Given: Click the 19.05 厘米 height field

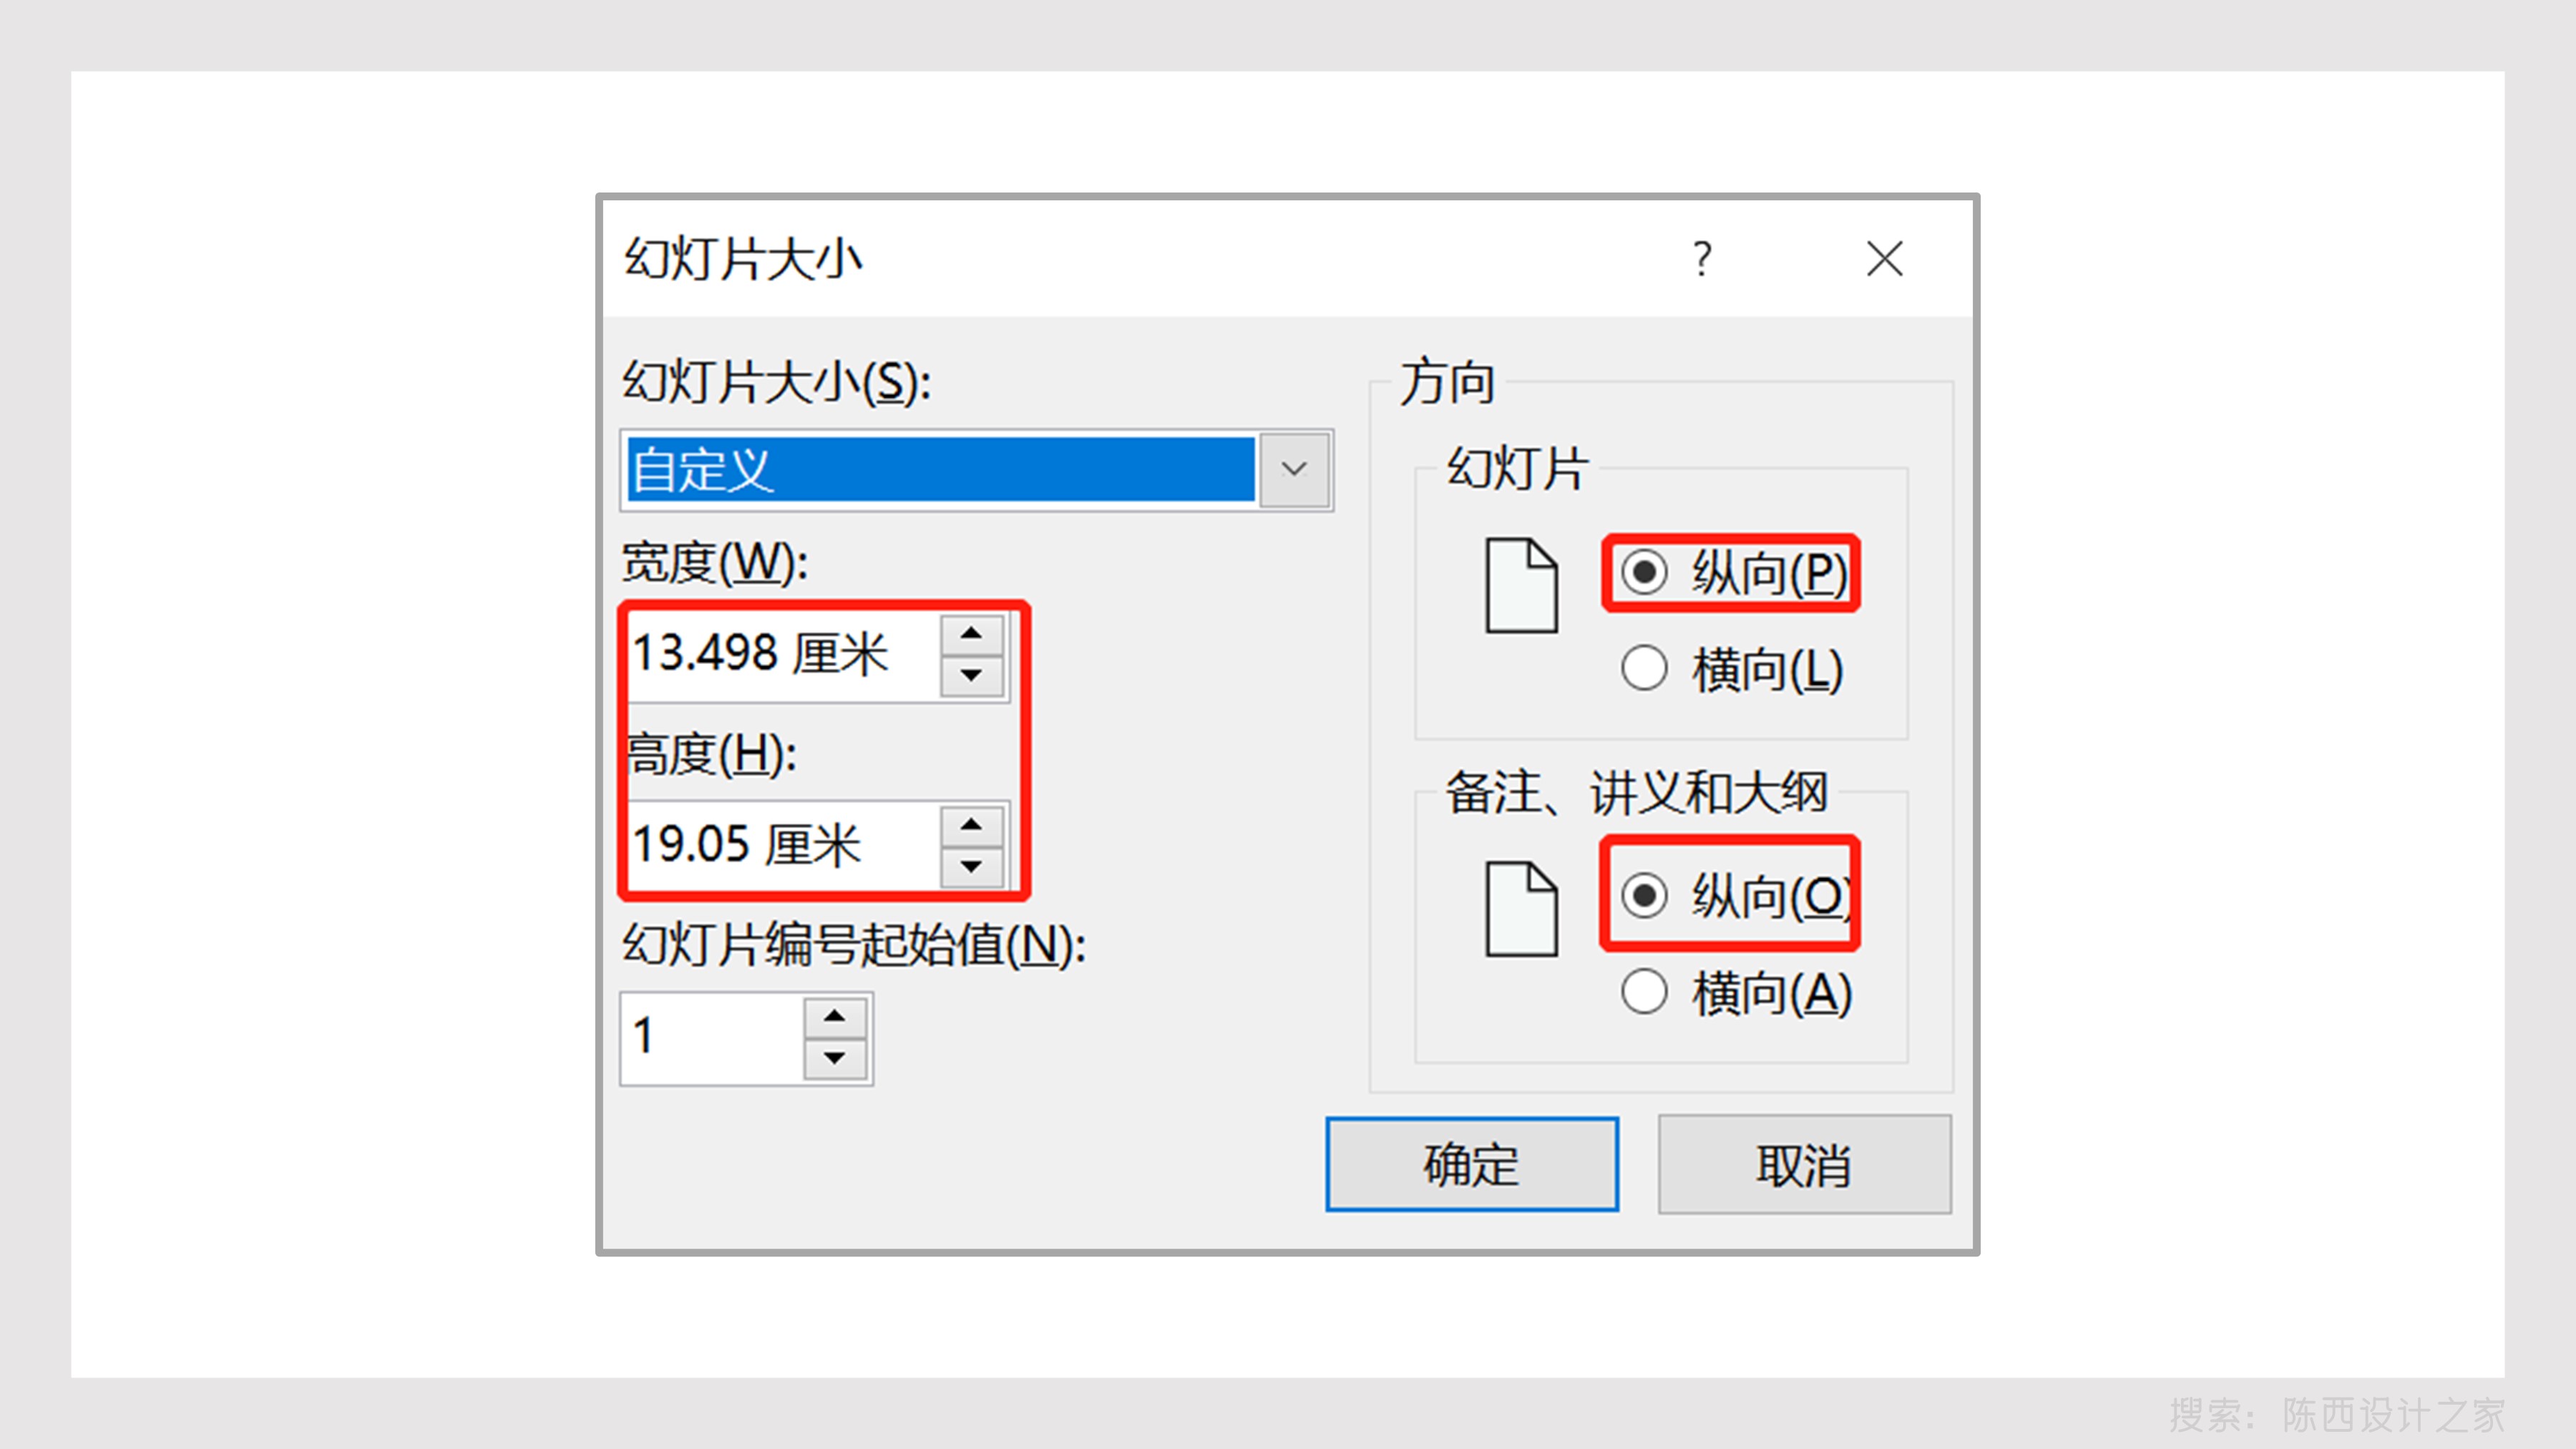Looking at the screenshot, I should [783, 846].
